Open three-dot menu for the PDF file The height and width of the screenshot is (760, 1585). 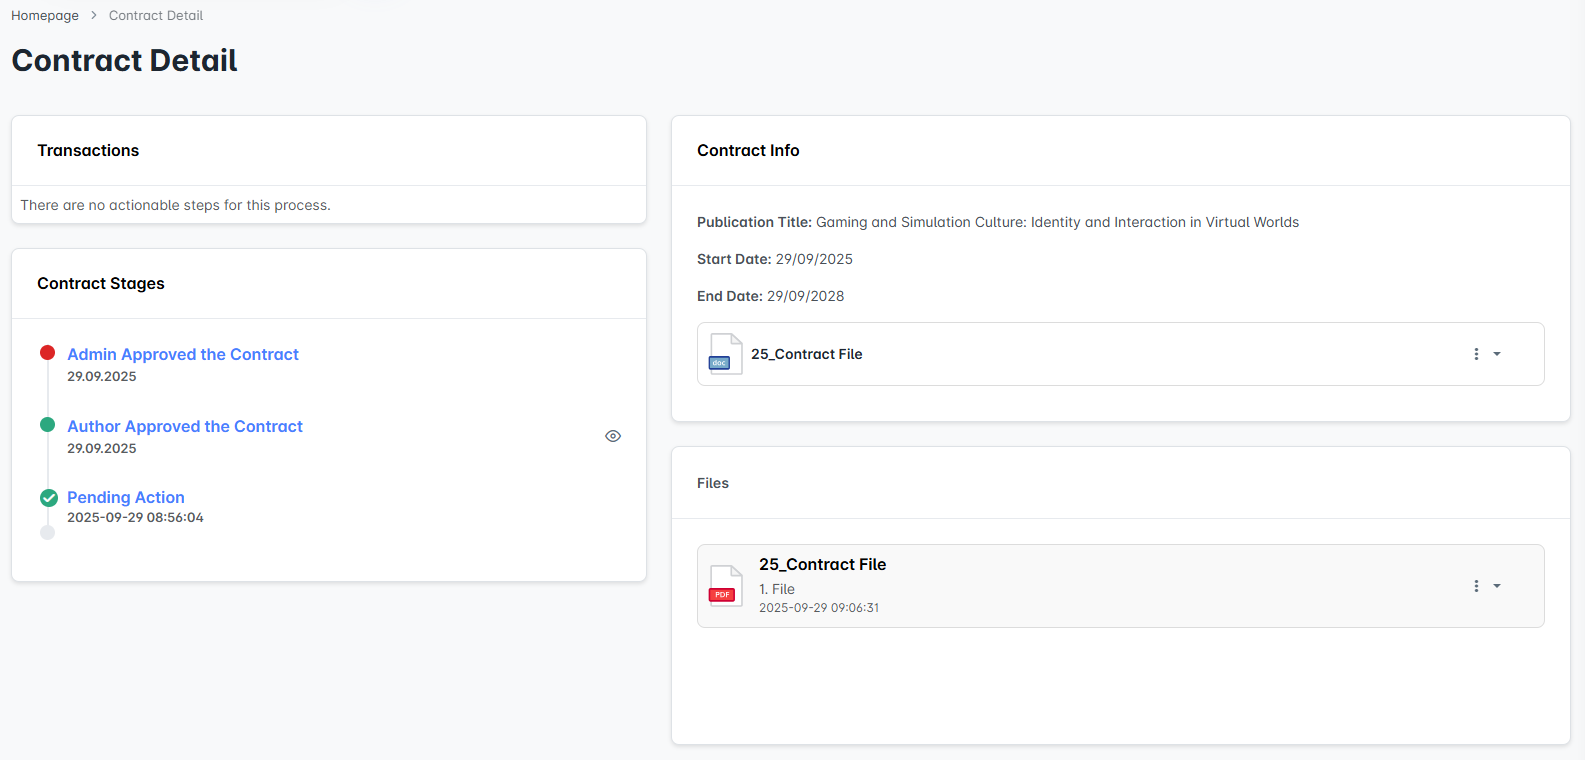1476,586
